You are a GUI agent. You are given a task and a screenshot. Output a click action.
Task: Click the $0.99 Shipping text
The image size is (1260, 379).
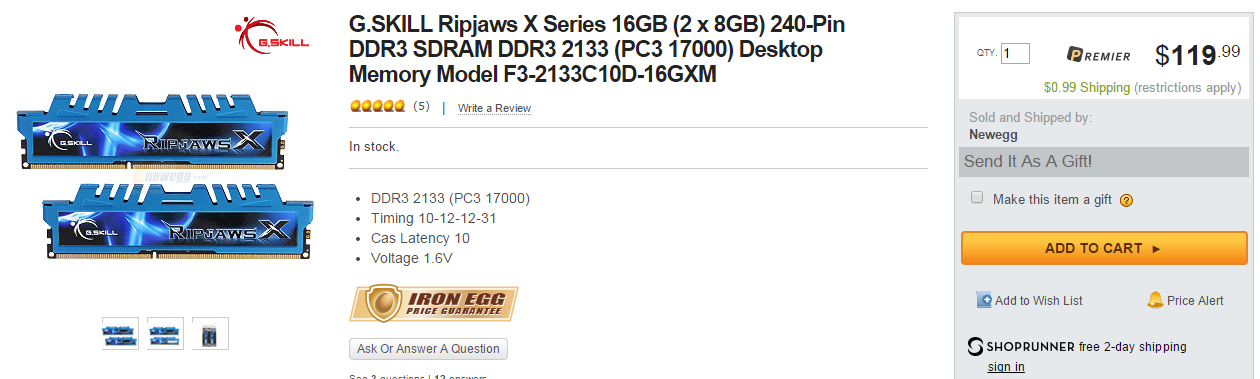tap(1087, 88)
